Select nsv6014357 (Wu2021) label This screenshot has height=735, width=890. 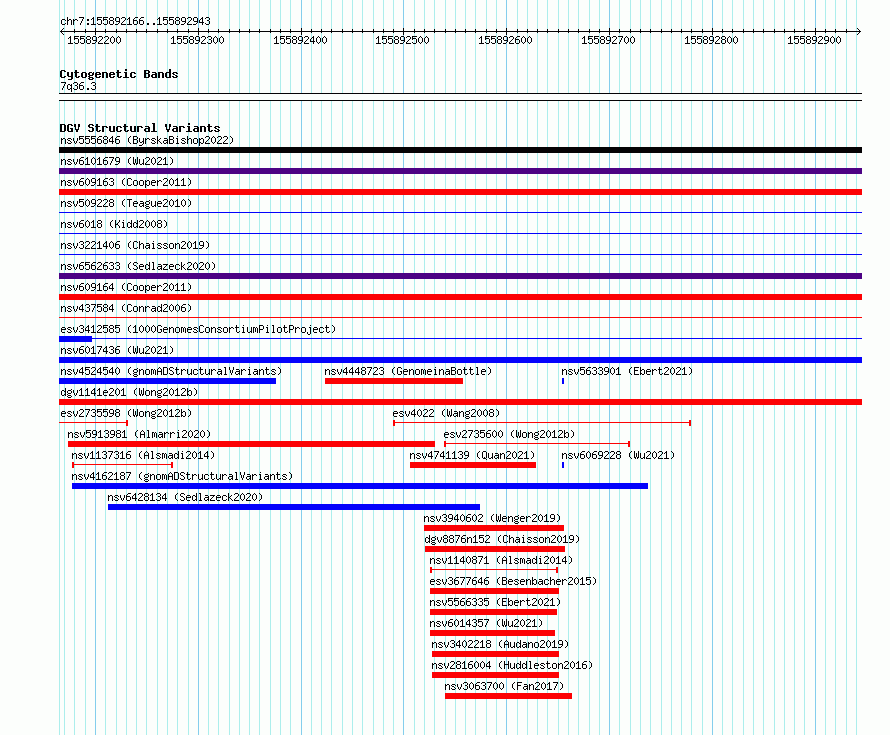486,623
